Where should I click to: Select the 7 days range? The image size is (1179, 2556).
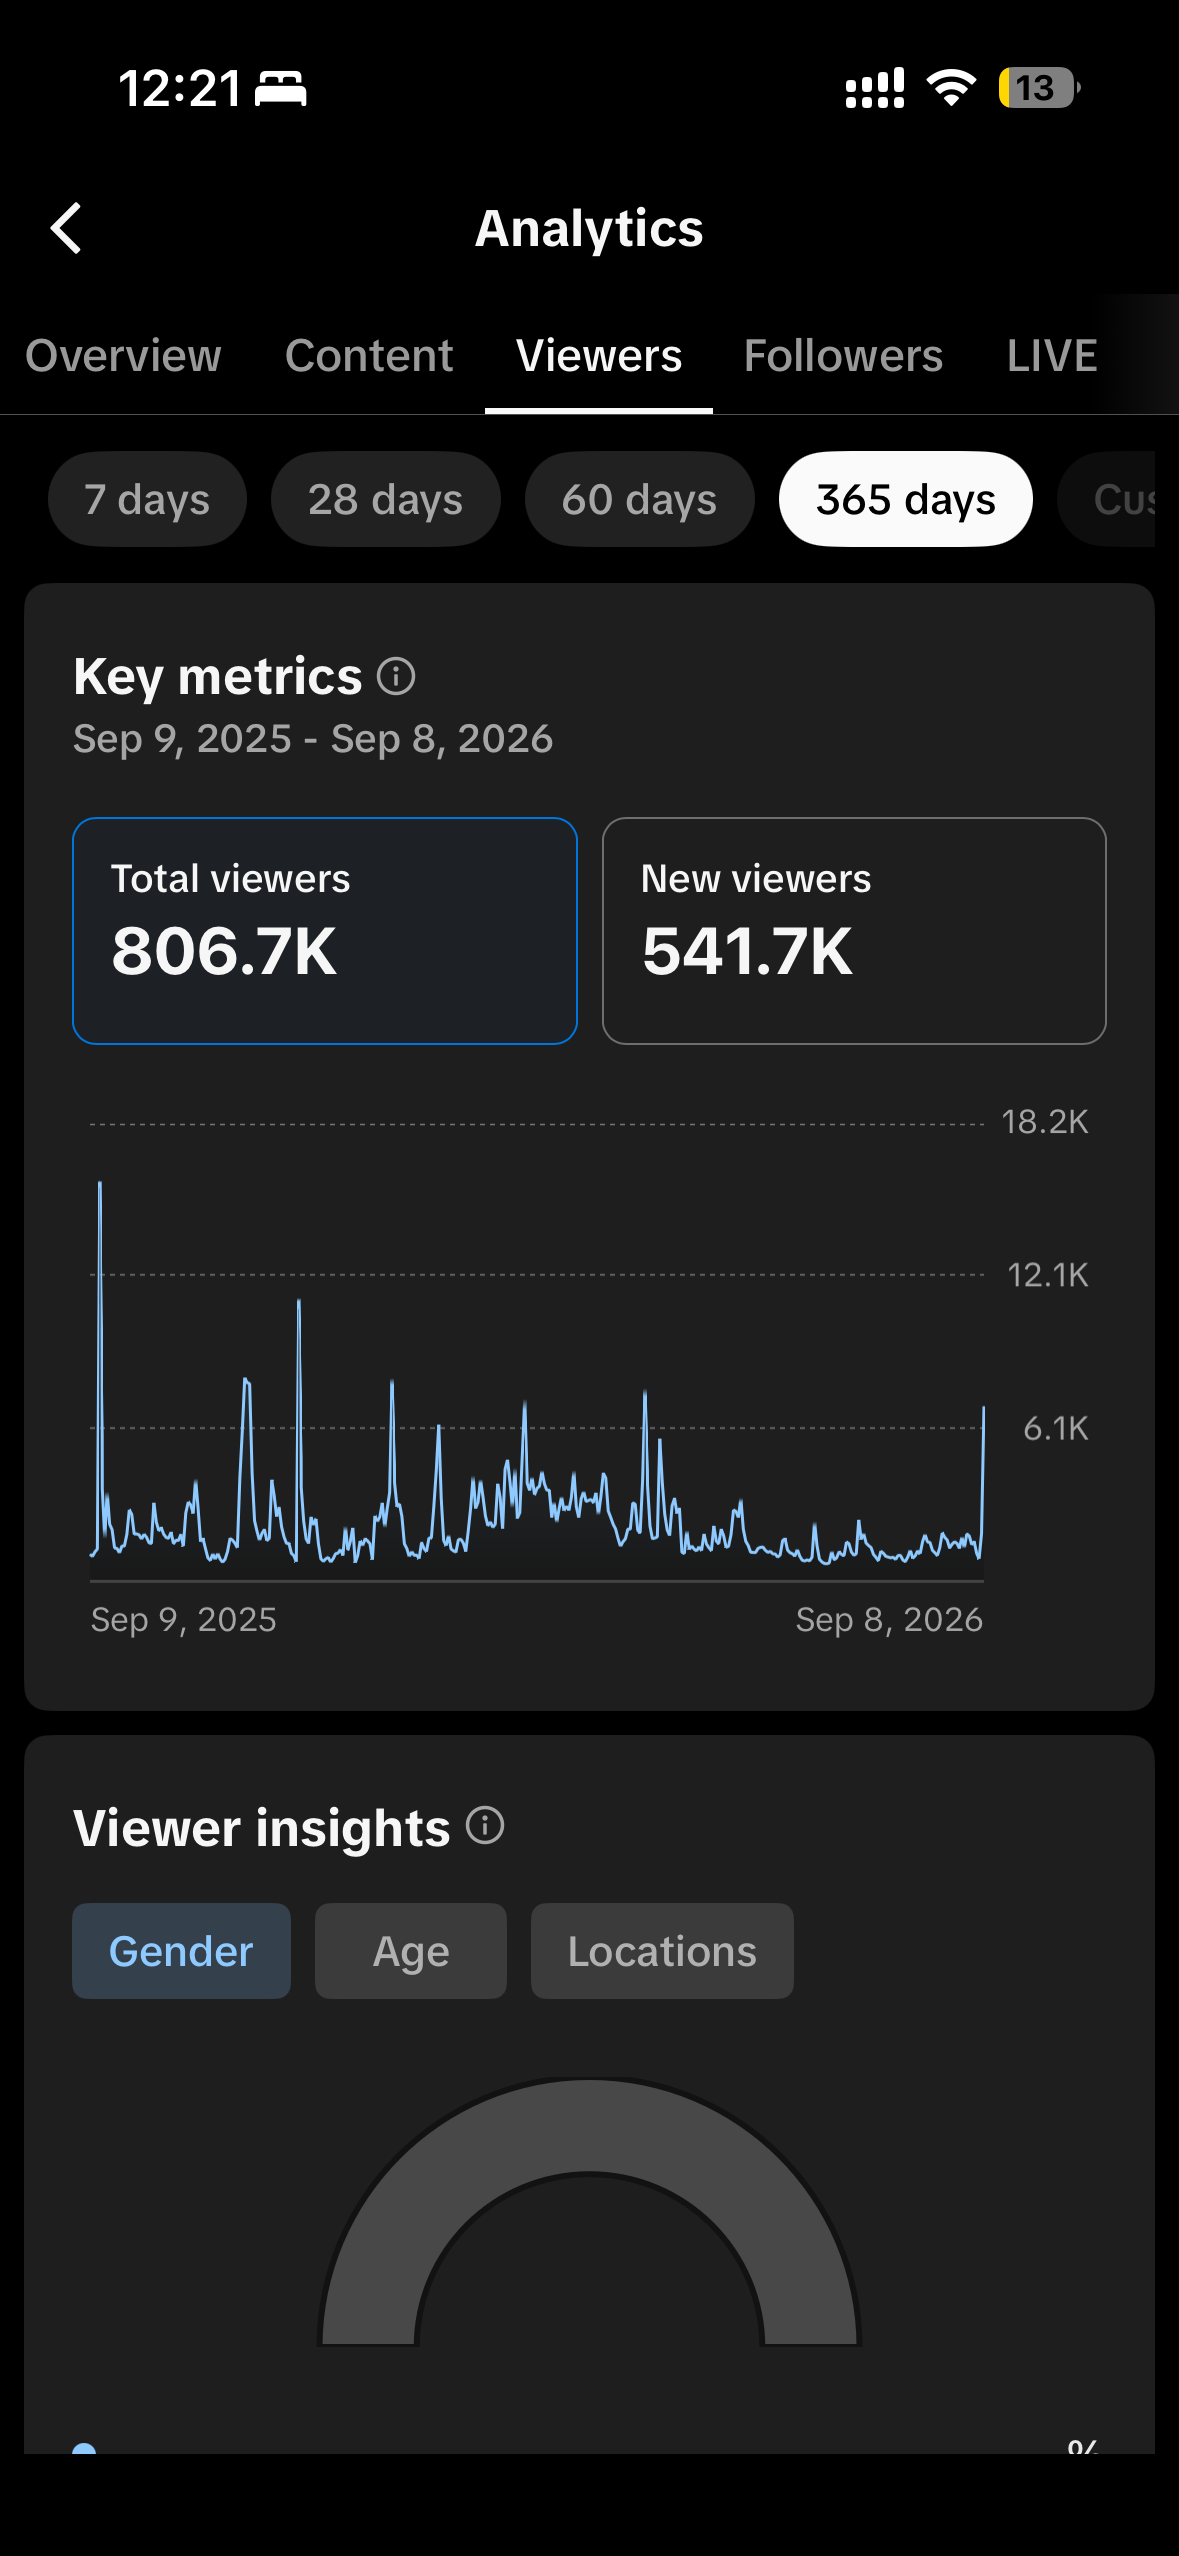pyautogui.click(x=147, y=499)
